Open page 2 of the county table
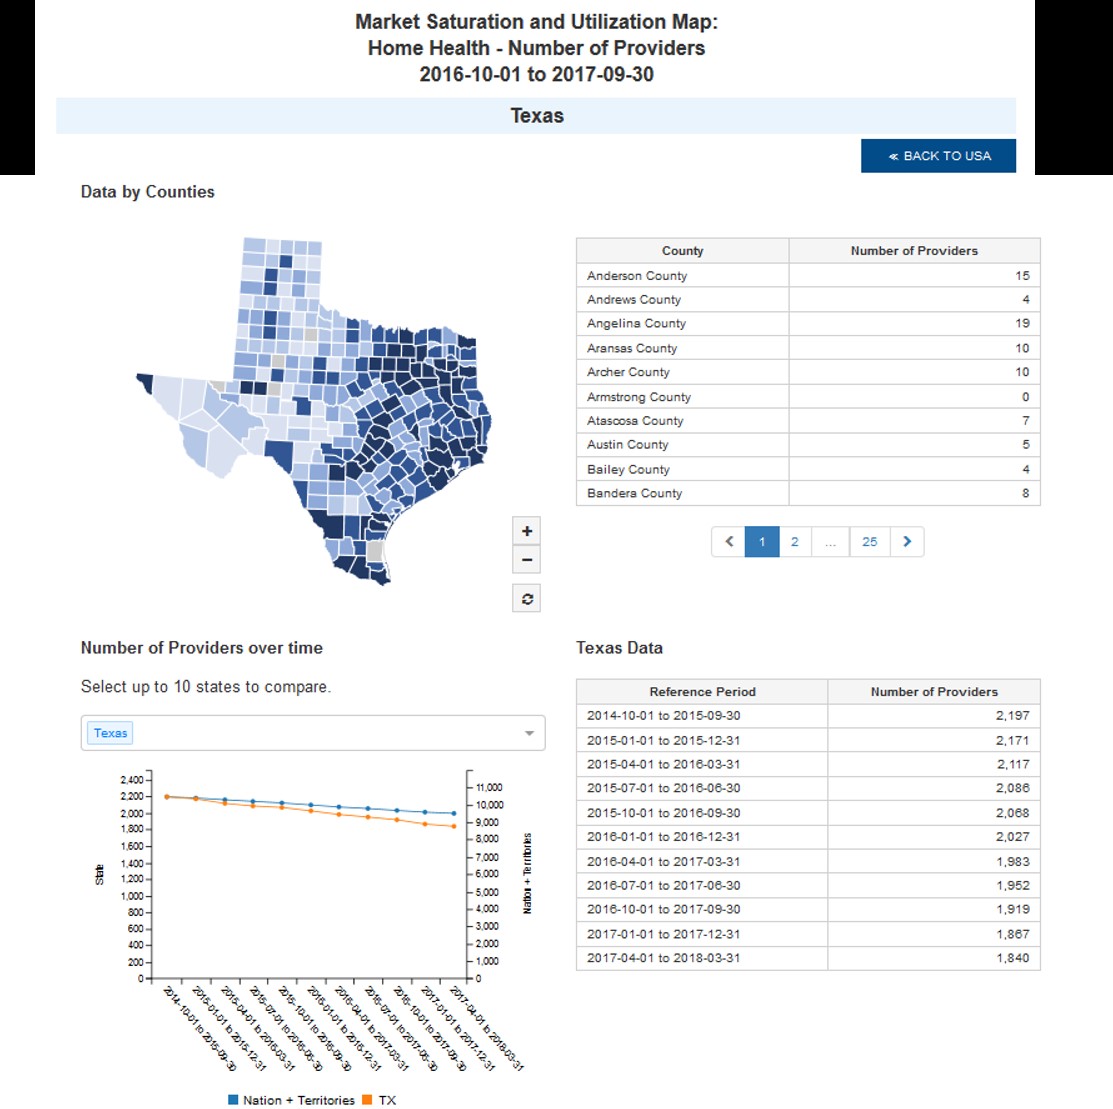 795,542
